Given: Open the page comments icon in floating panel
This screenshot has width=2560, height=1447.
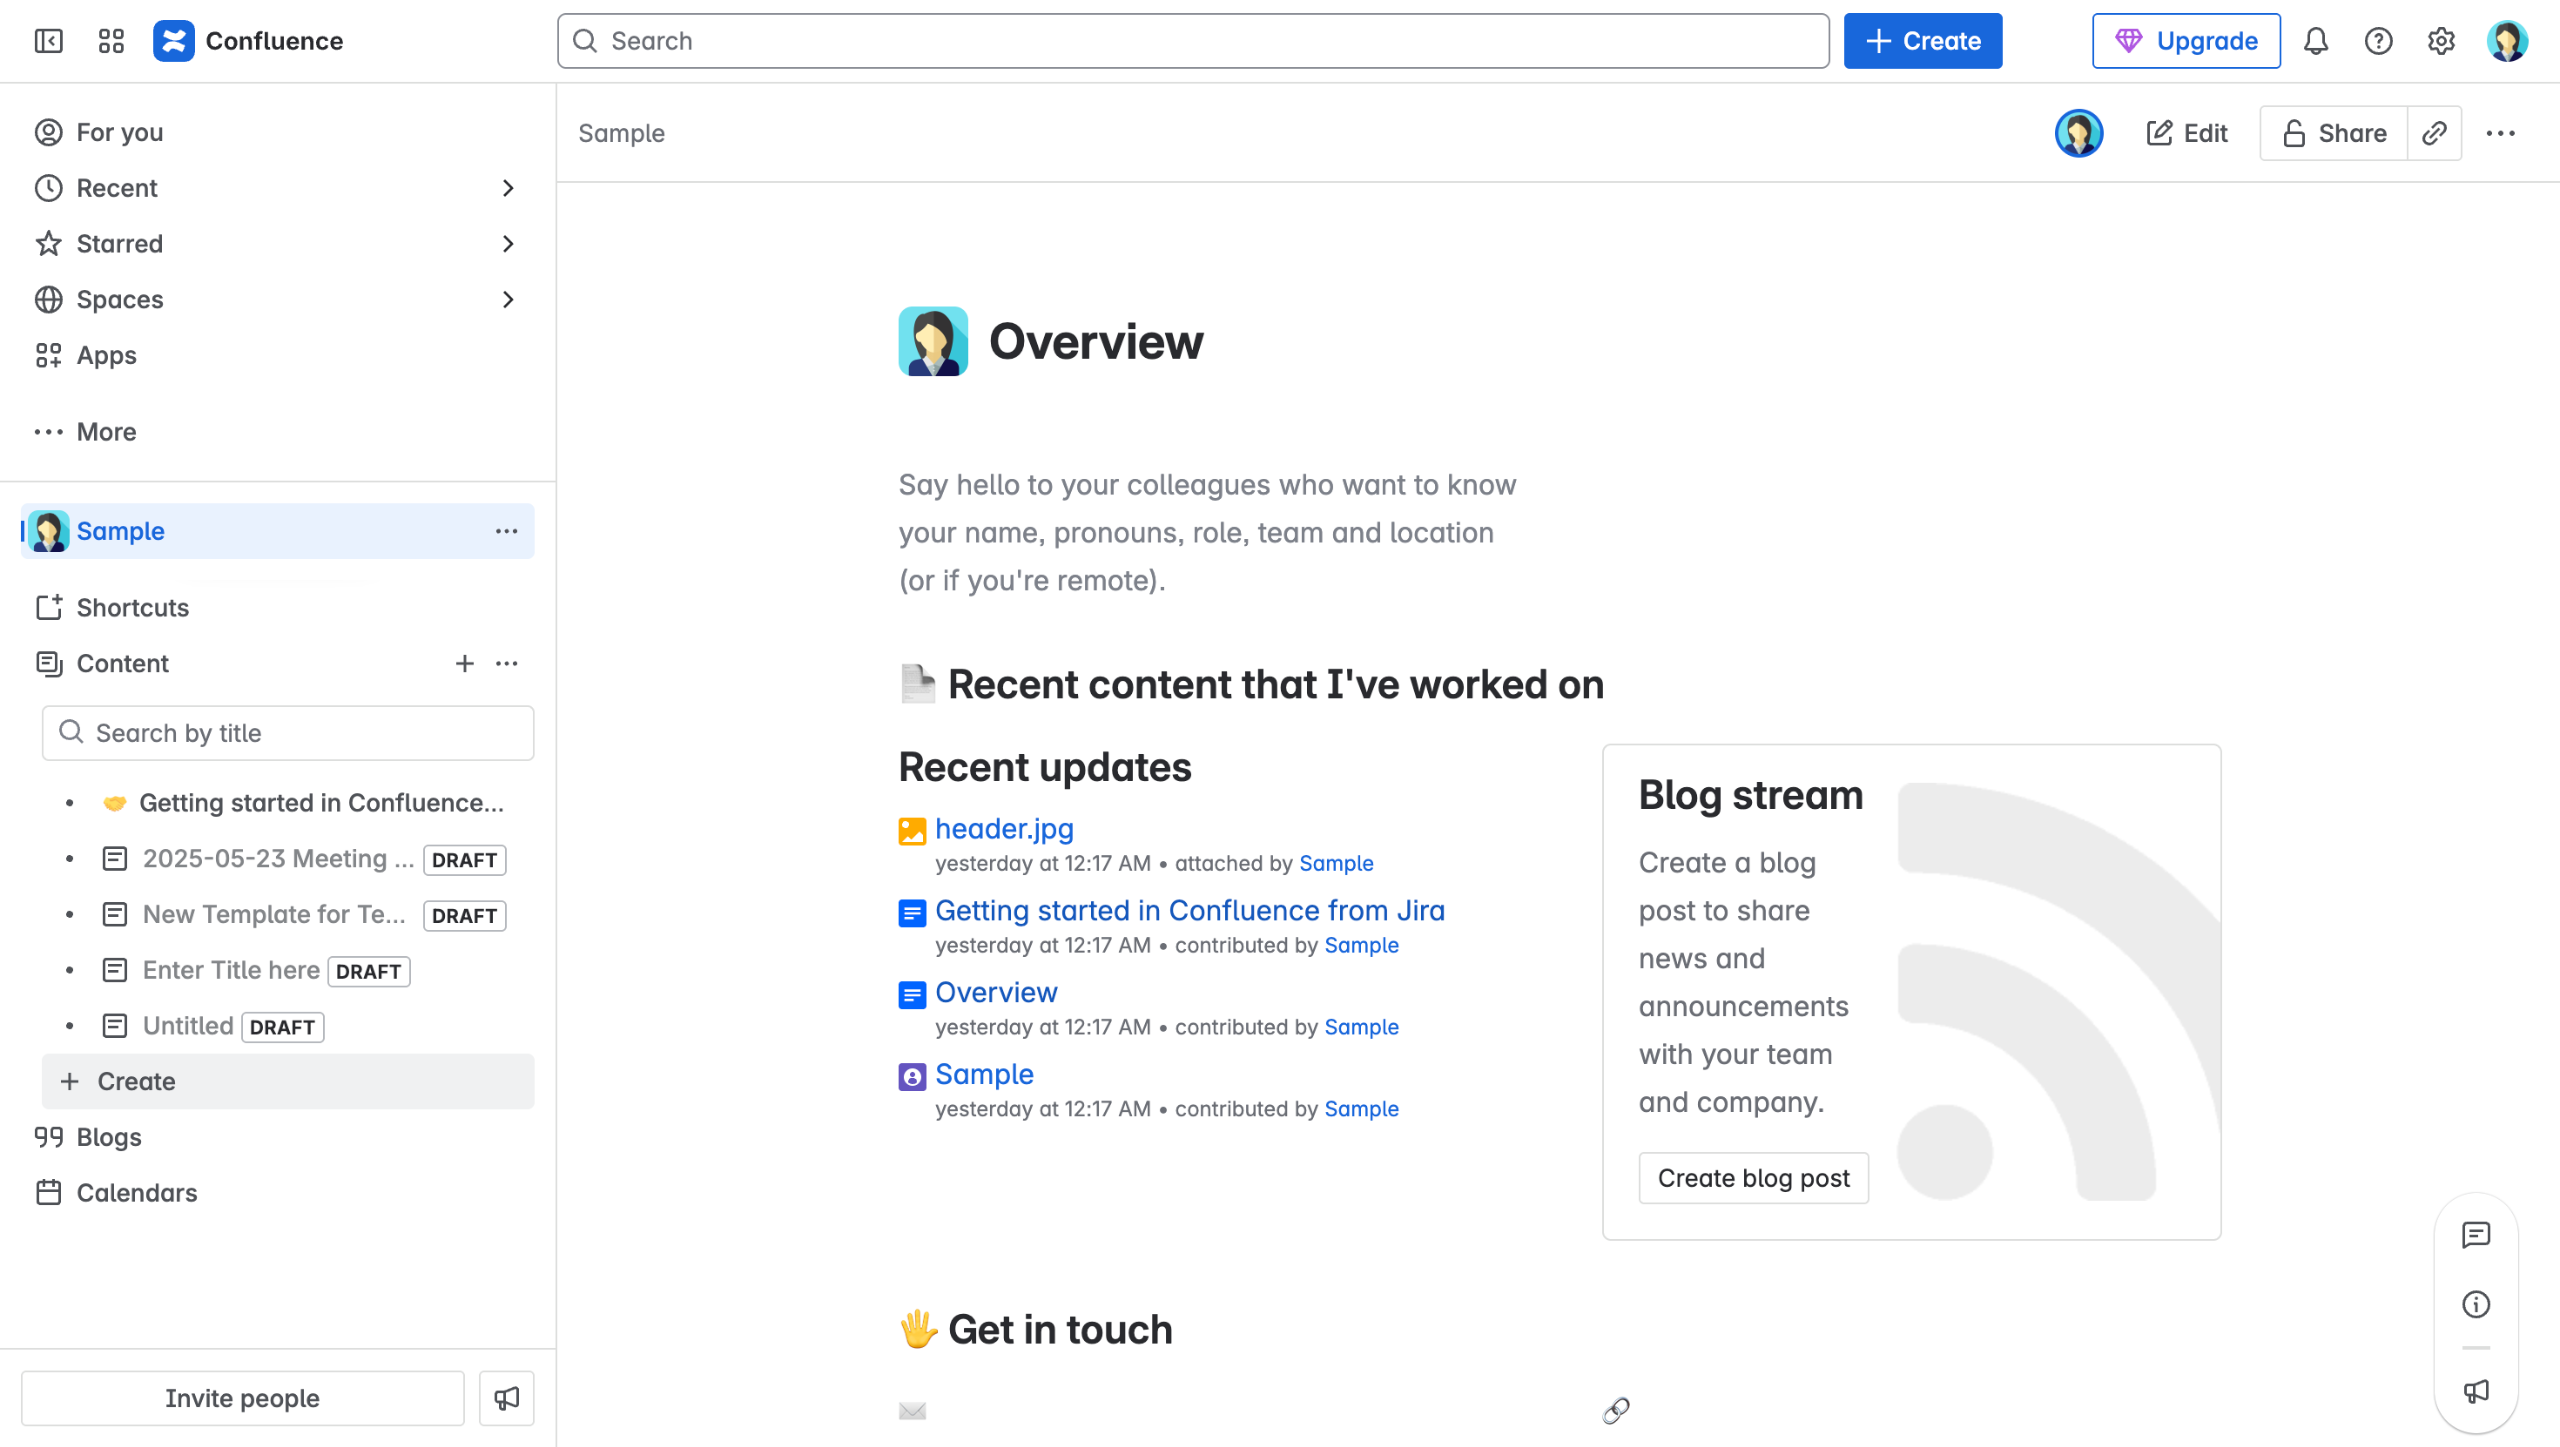Looking at the screenshot, I should tap(2476, 1235).
